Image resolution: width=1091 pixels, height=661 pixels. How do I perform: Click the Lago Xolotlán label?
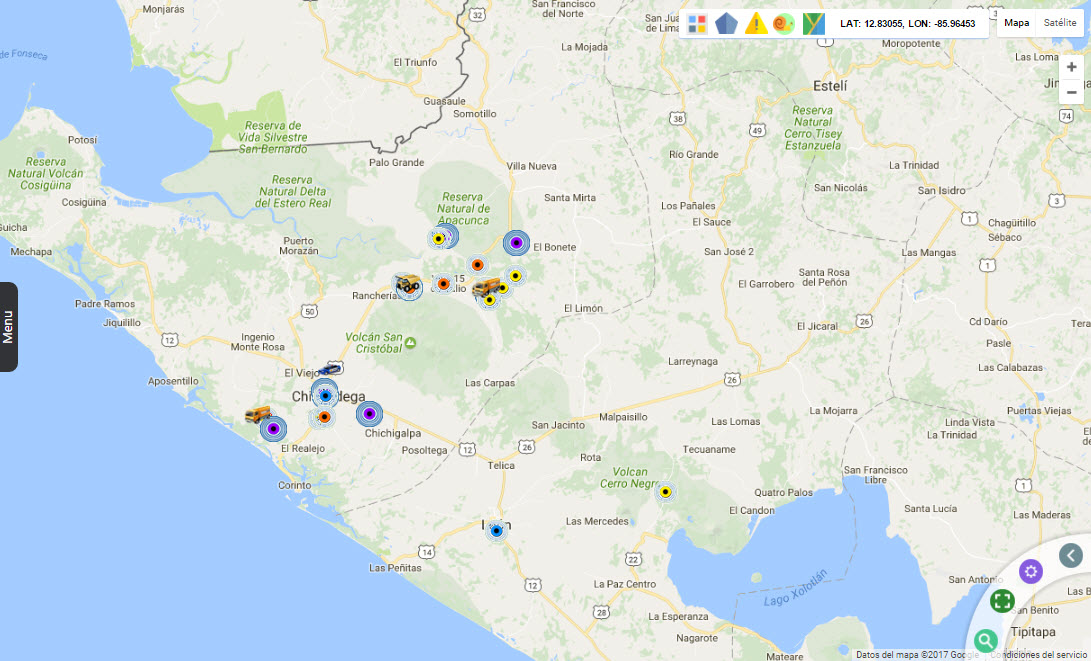tap(796, 589)
